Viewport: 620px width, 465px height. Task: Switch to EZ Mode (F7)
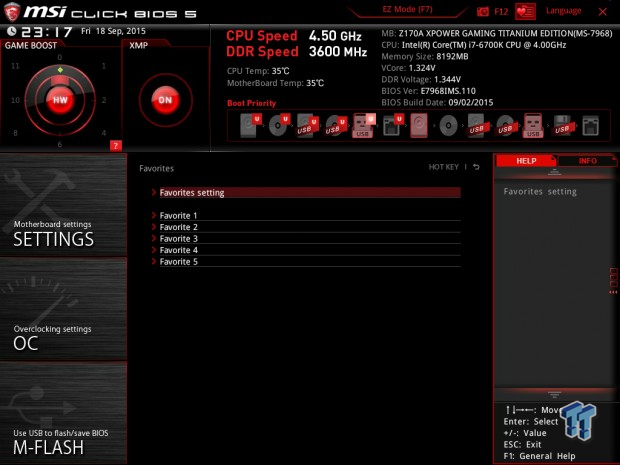pos(407,9)
